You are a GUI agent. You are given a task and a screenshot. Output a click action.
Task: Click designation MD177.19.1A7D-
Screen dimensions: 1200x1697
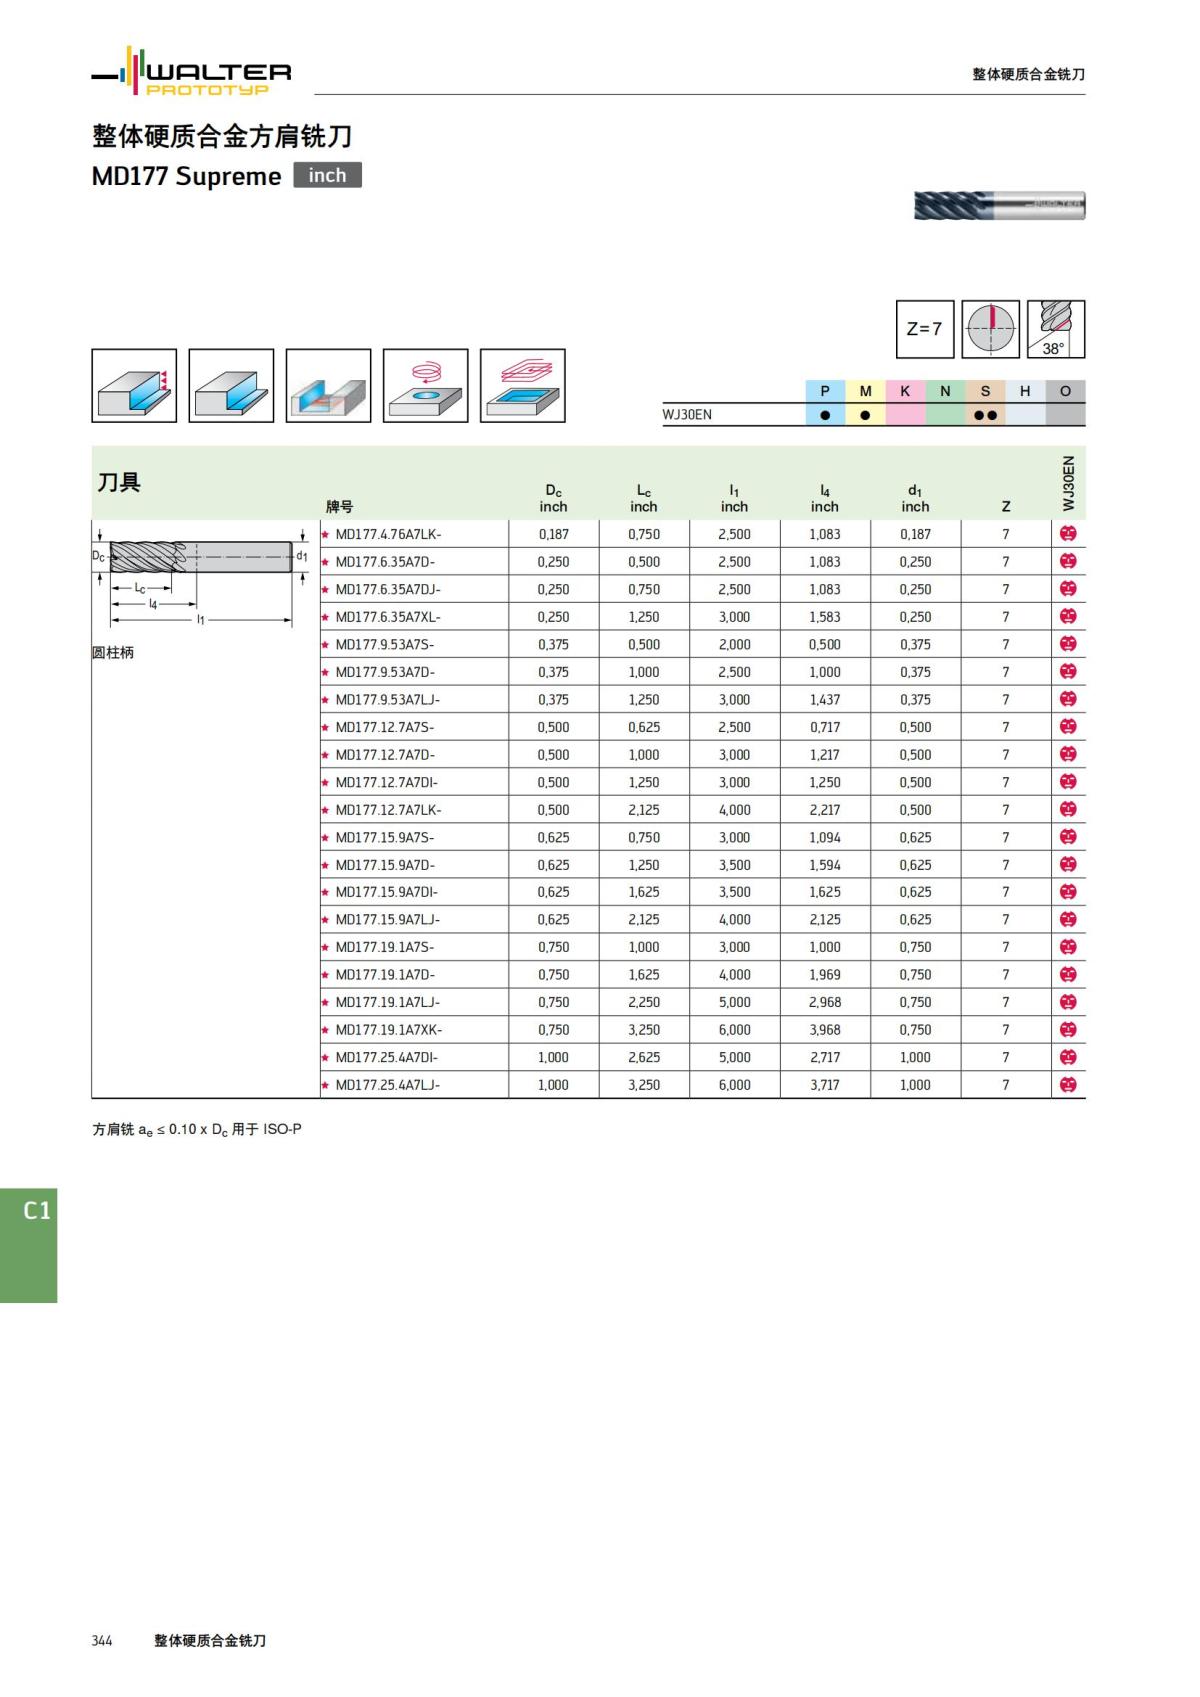point(385,974)
